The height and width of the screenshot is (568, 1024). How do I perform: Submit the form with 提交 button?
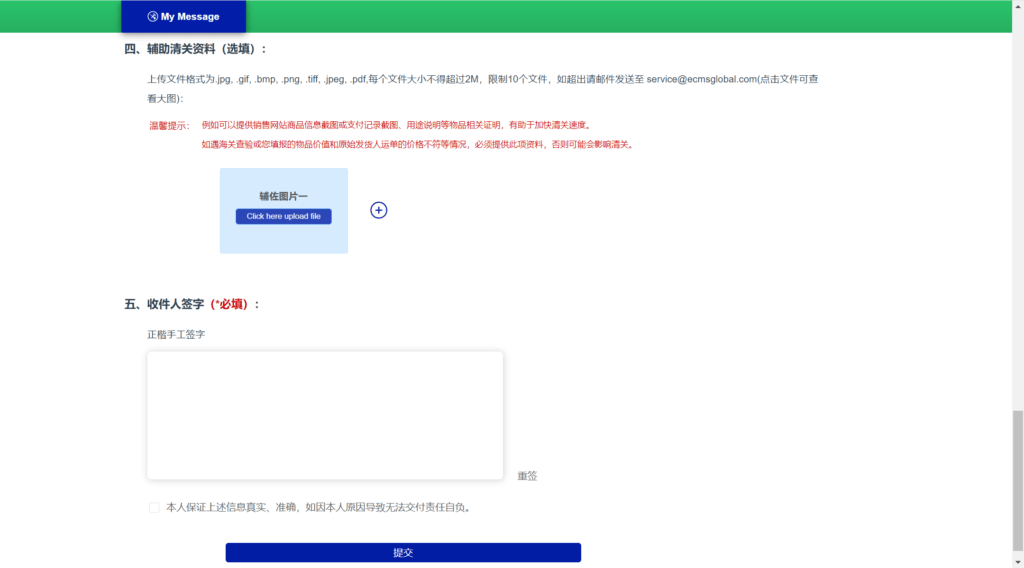tap(403, 552)
